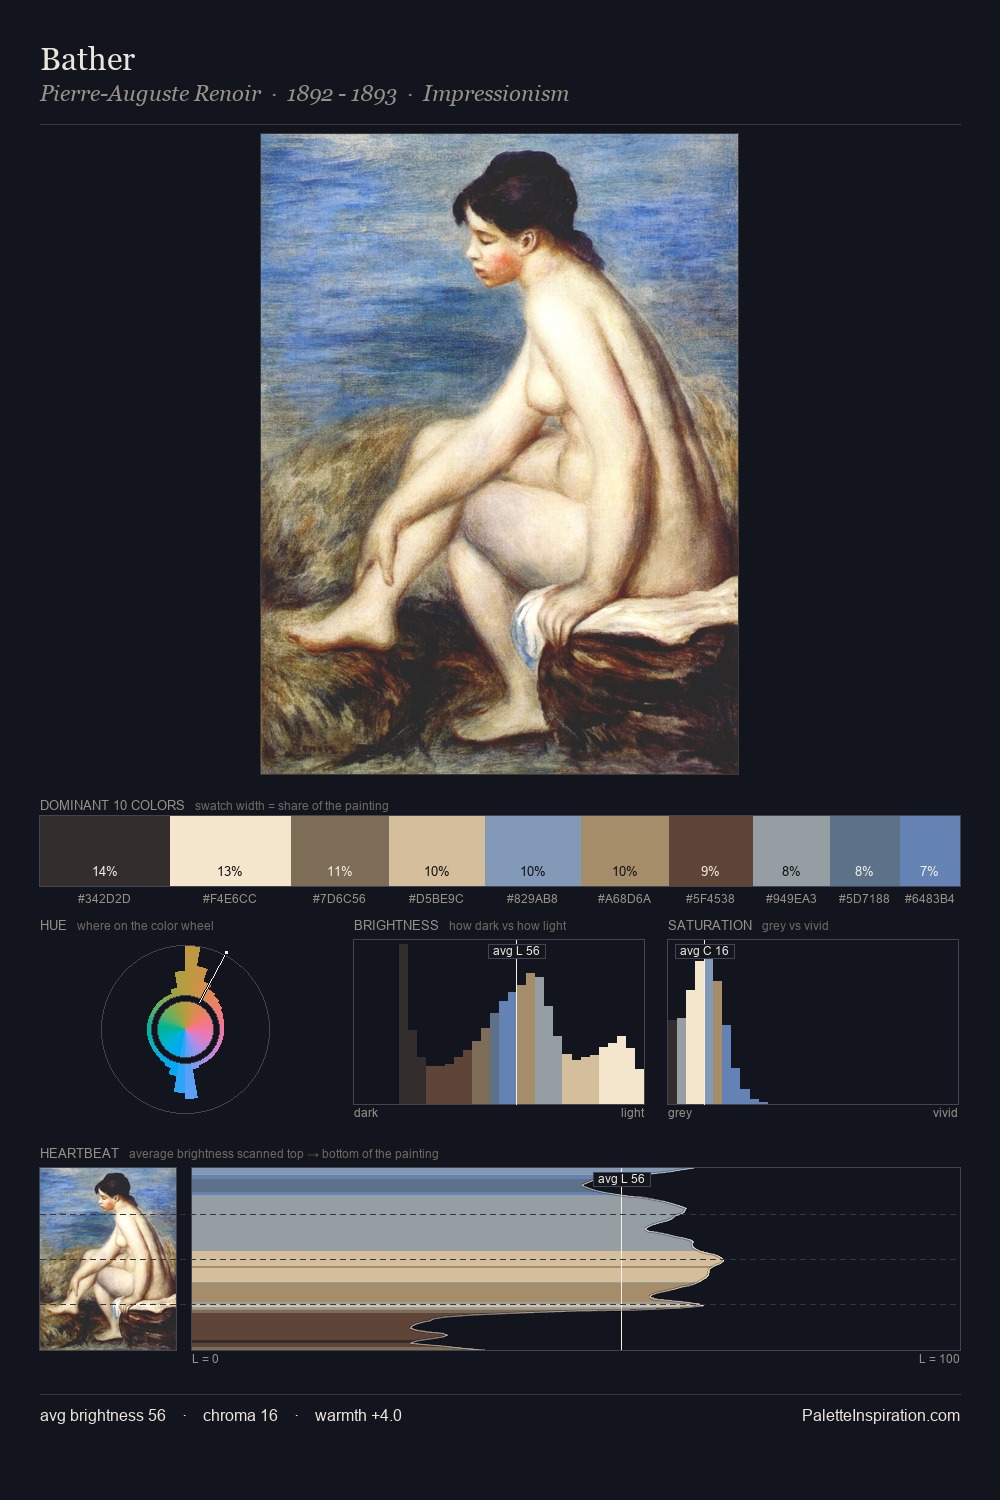Click the hex label #D5BE9C
The image size is (1000, 1500).
pyautogui.click(x=436, y=899)
